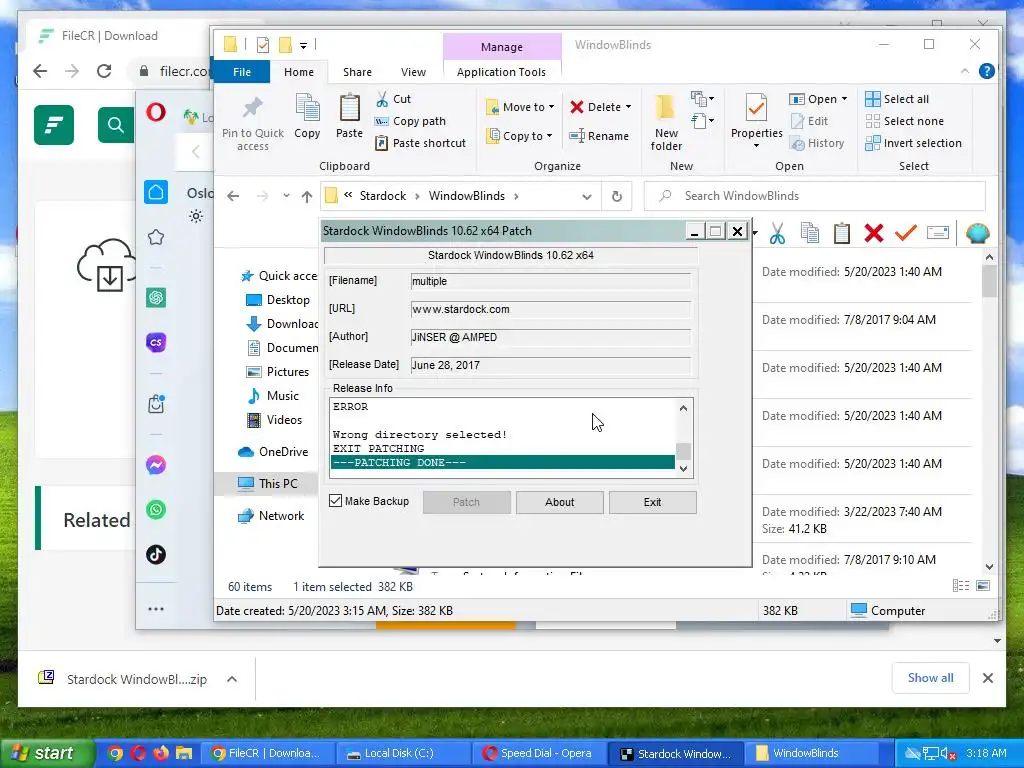Expand the Open dropdown arrow in ribbon

coord(844,99)
